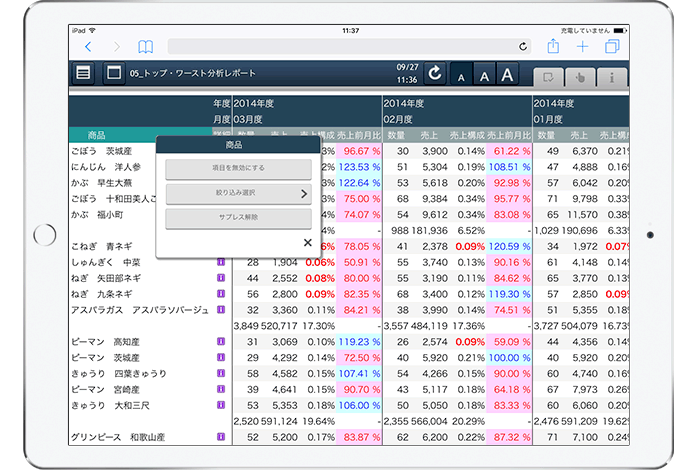
Task: Tap the subtotal value 566,004
Action: click(x=429, y=421)
